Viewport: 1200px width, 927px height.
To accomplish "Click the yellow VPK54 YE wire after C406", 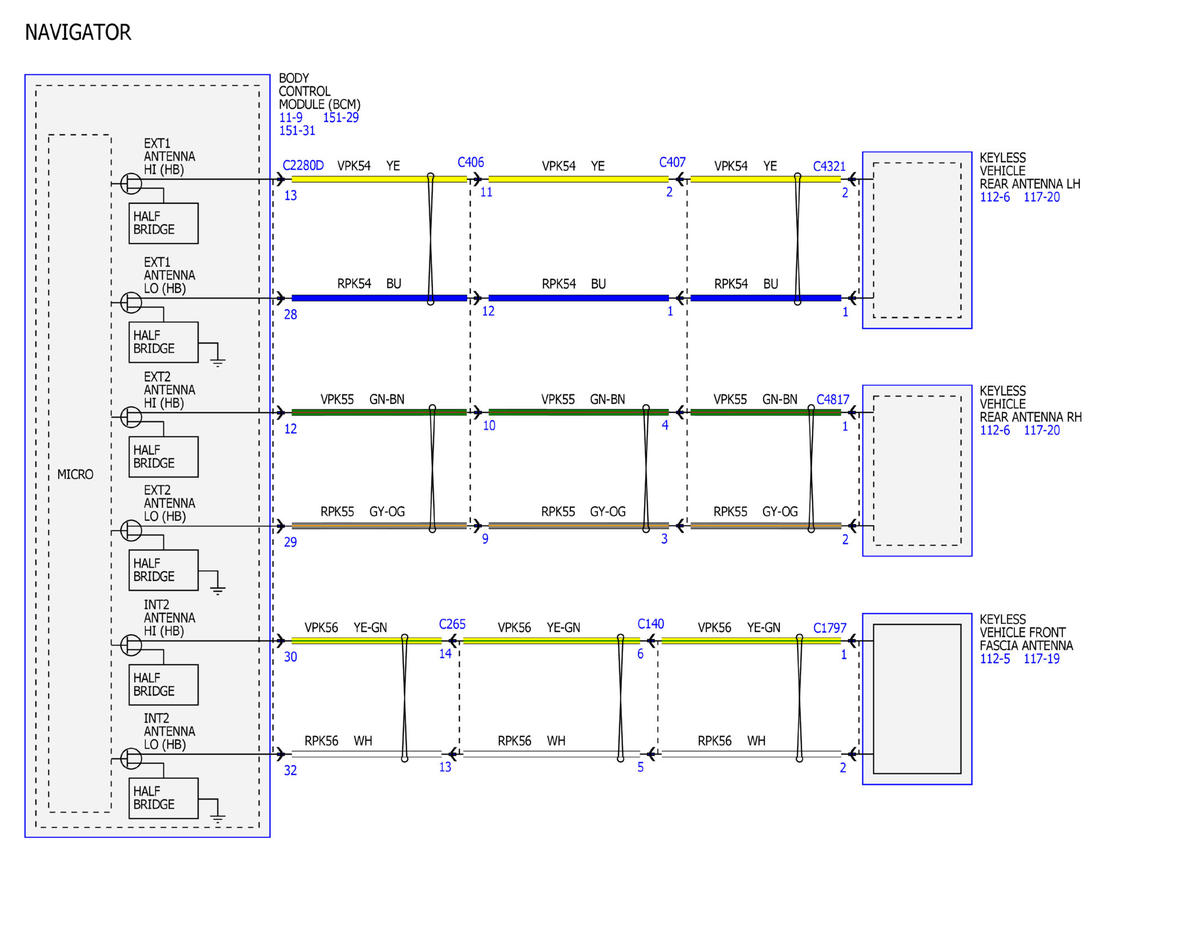I will click(x=578, y=180).
